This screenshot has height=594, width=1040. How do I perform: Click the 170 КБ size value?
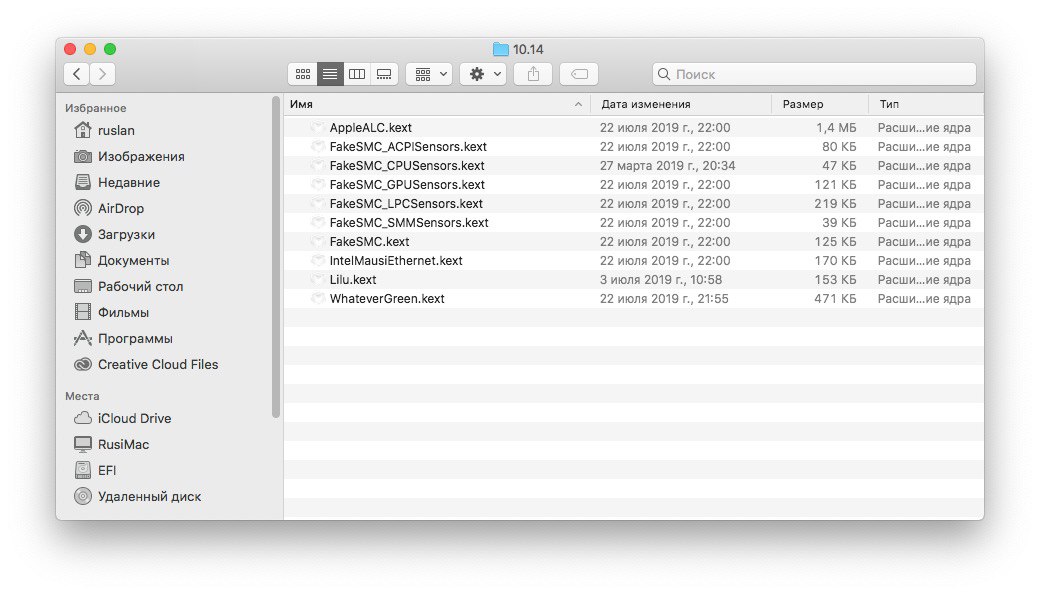point(835,261)
